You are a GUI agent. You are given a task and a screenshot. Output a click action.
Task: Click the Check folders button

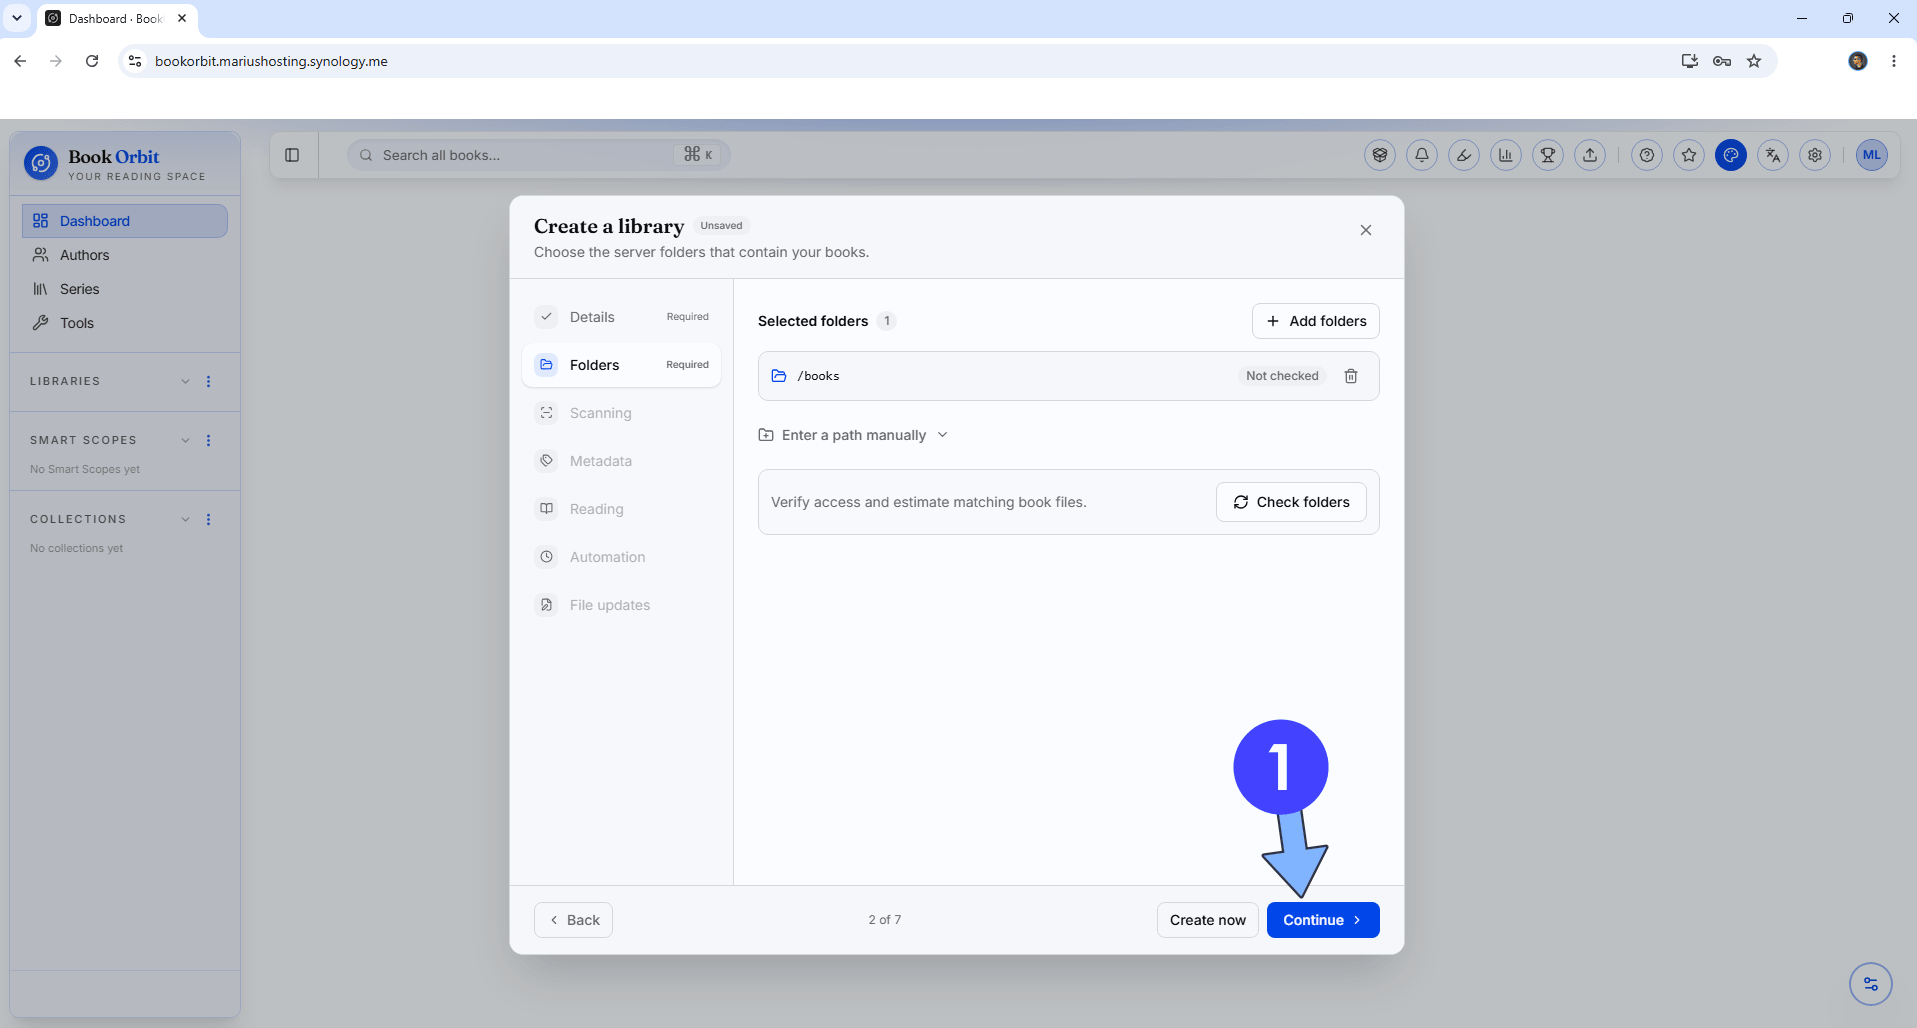click(1291, 502)
